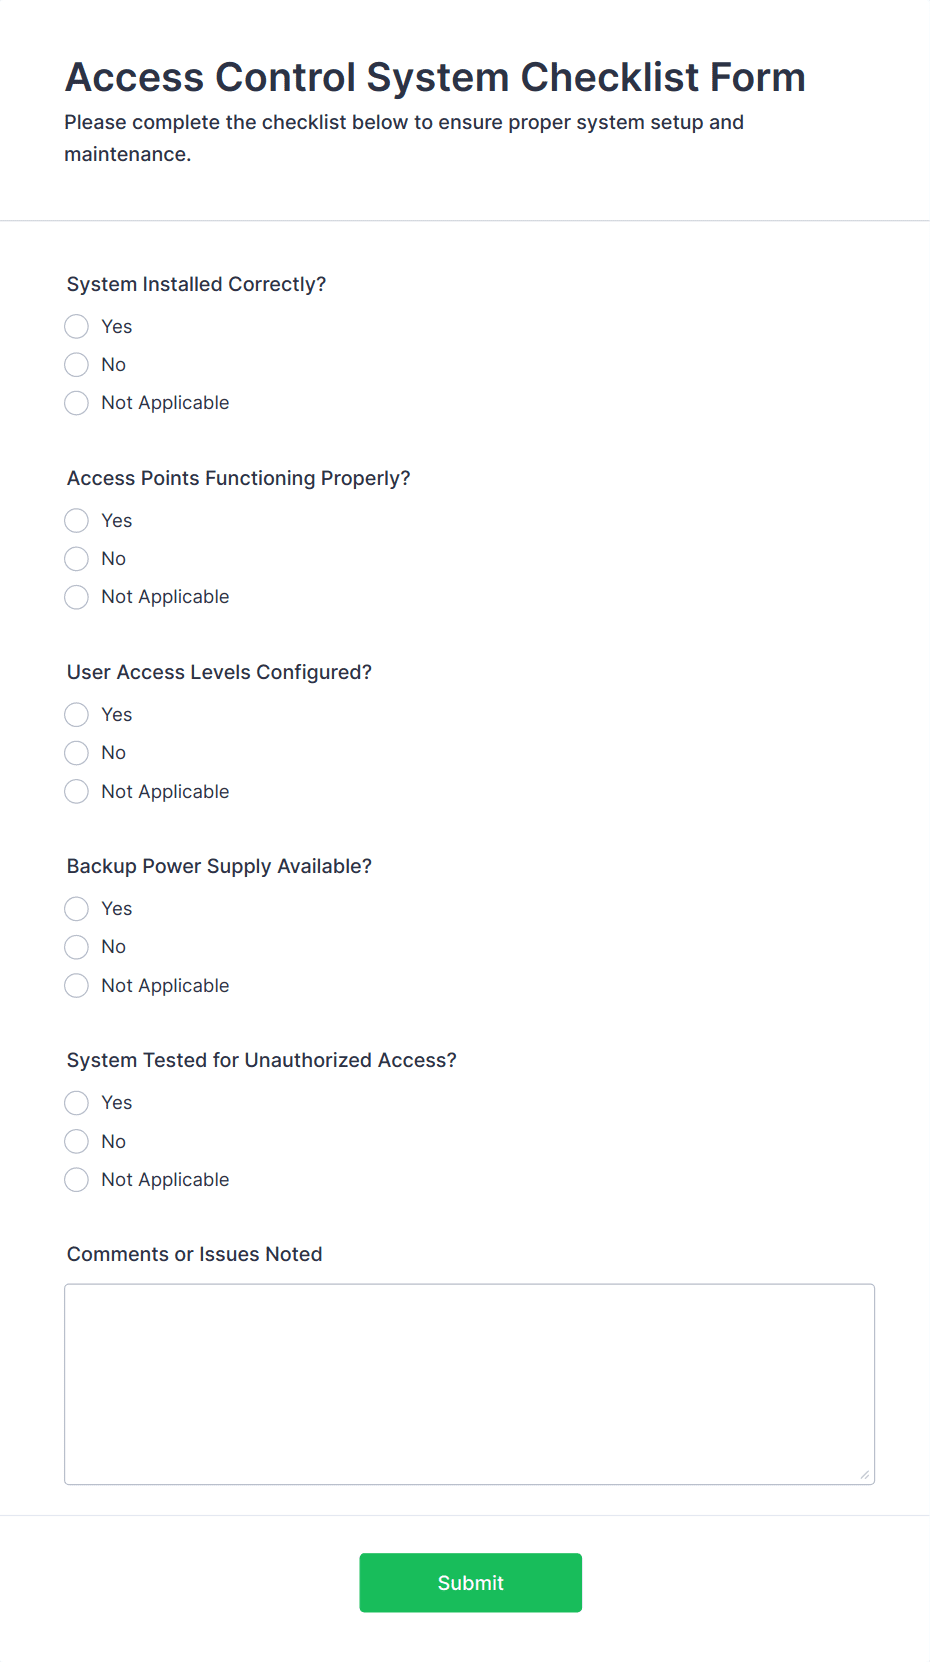Mark No for Access Points Functioning Properly

click(77, 559)
